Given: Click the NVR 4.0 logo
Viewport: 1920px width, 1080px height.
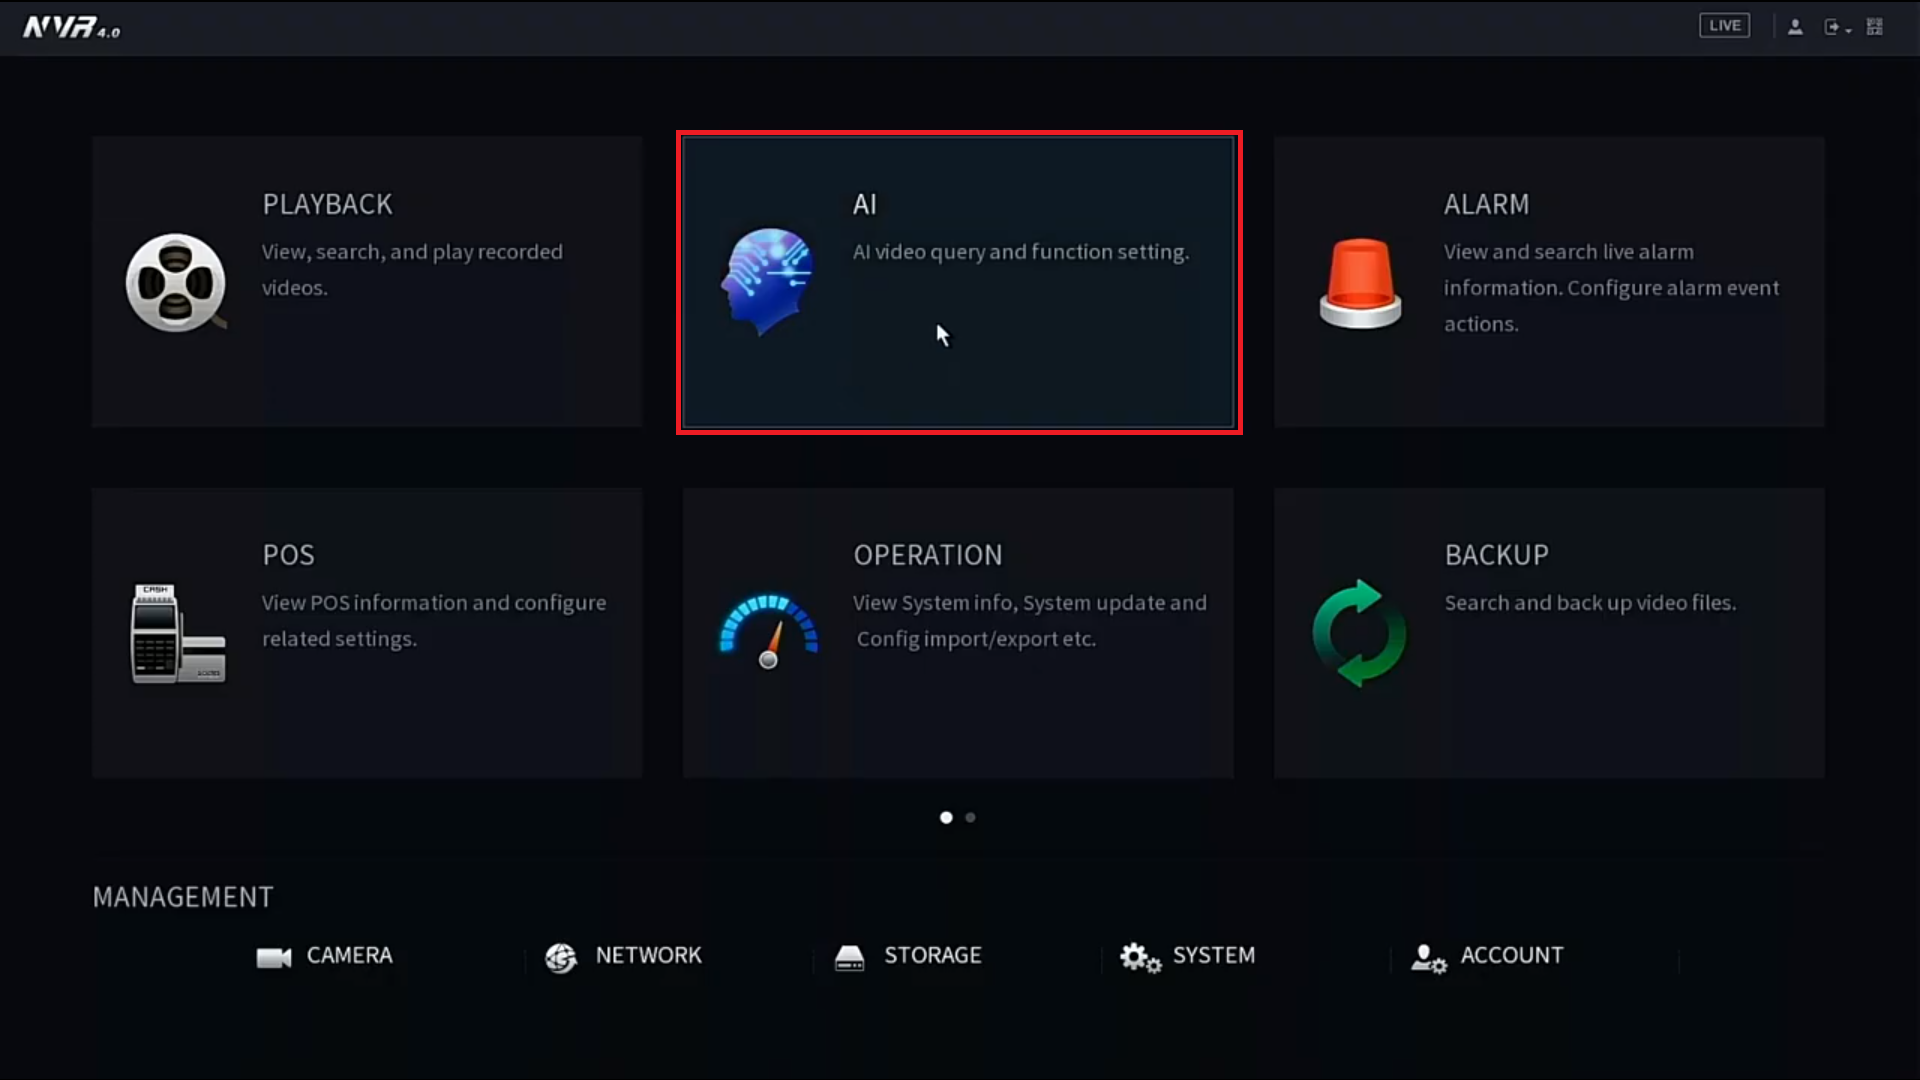Looking at the screenshot, I should click(x=71, y=27).
